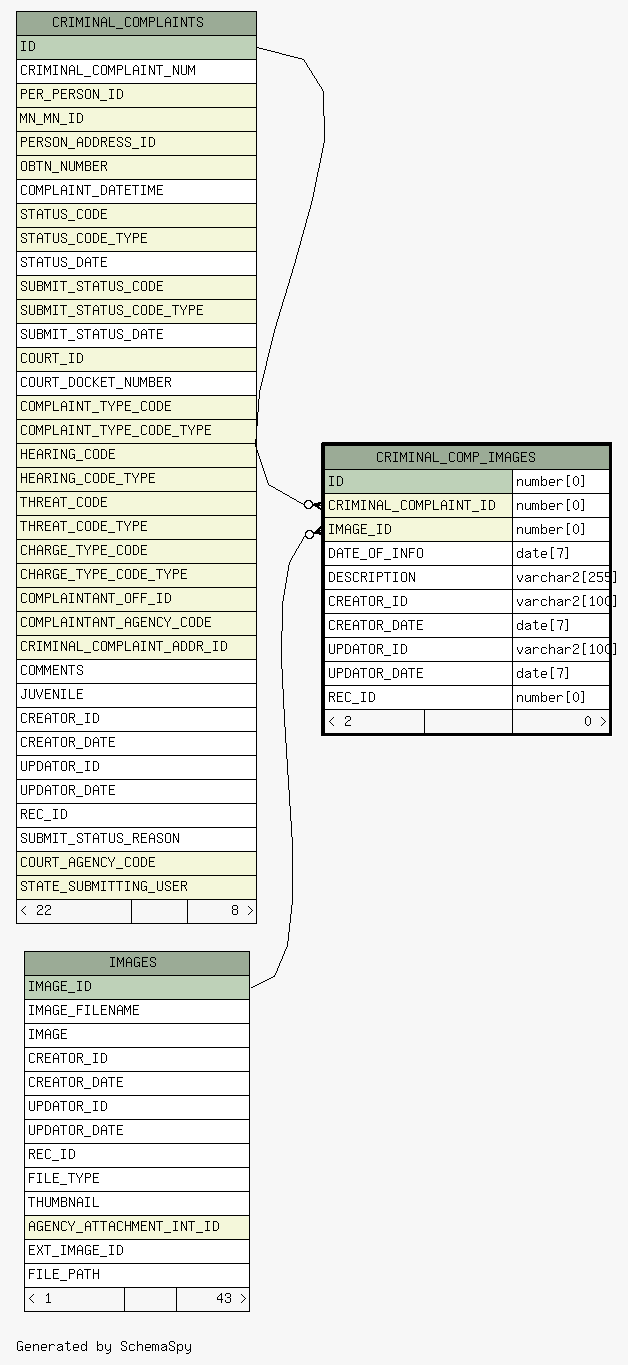Click COMPLAINT_TYPE_CODE column
The height and width of the screenshot is (1365, 628).
[x=137, y=407]
